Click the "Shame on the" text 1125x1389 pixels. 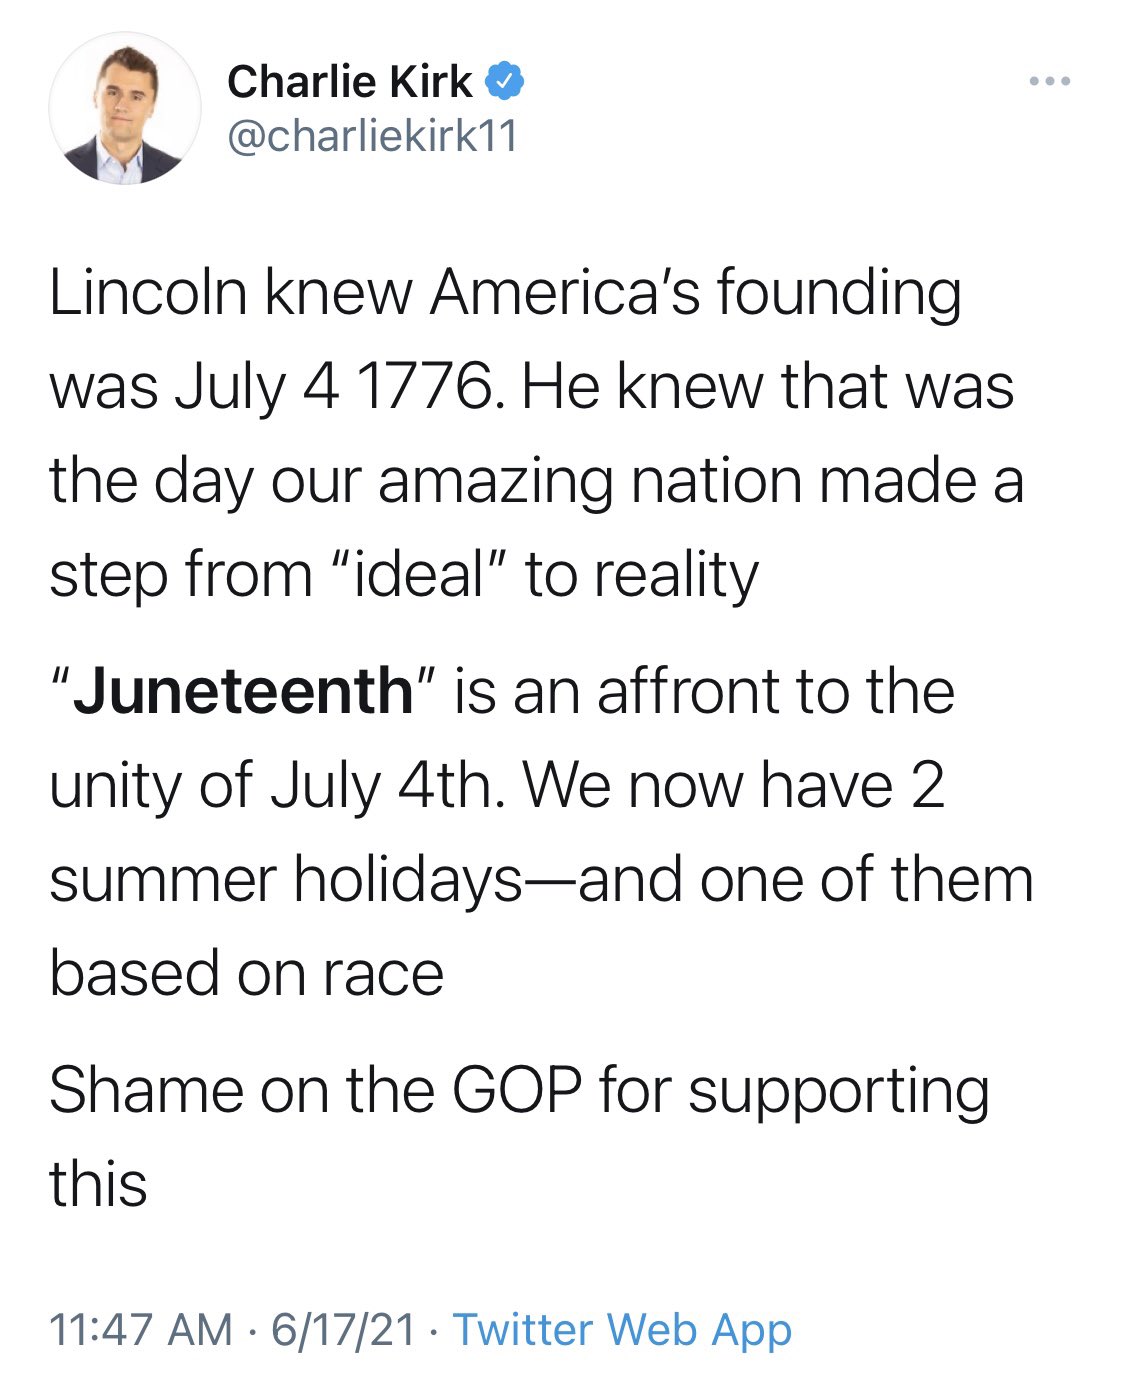pyautogui.click(x=242, y=1090)
